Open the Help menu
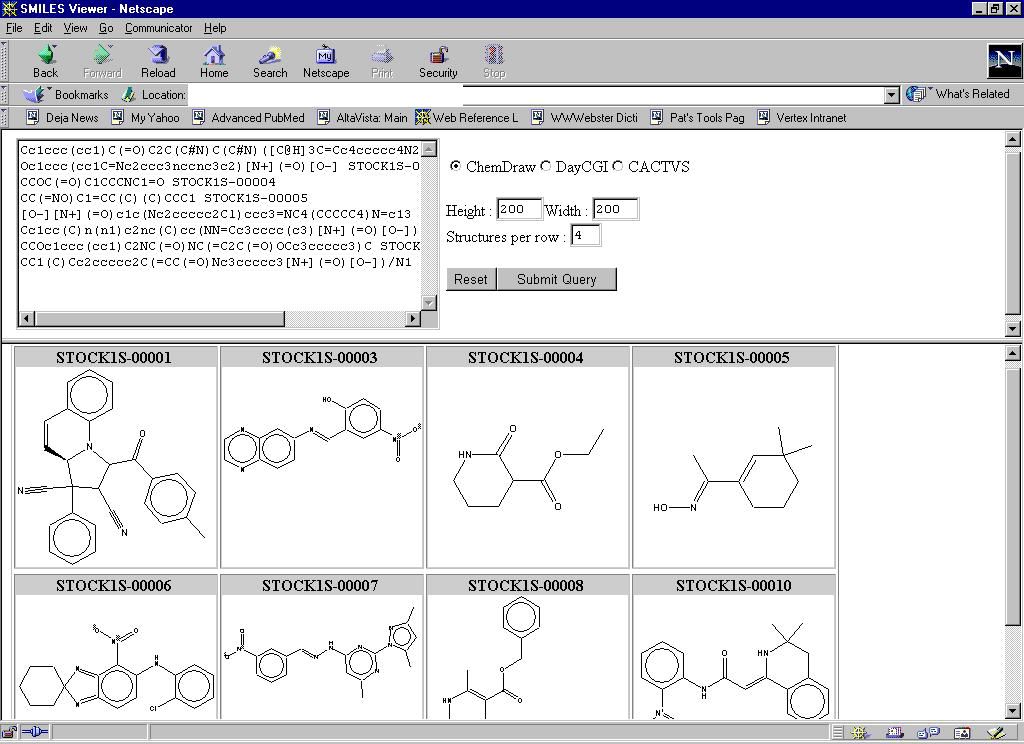 click(215, 28)
